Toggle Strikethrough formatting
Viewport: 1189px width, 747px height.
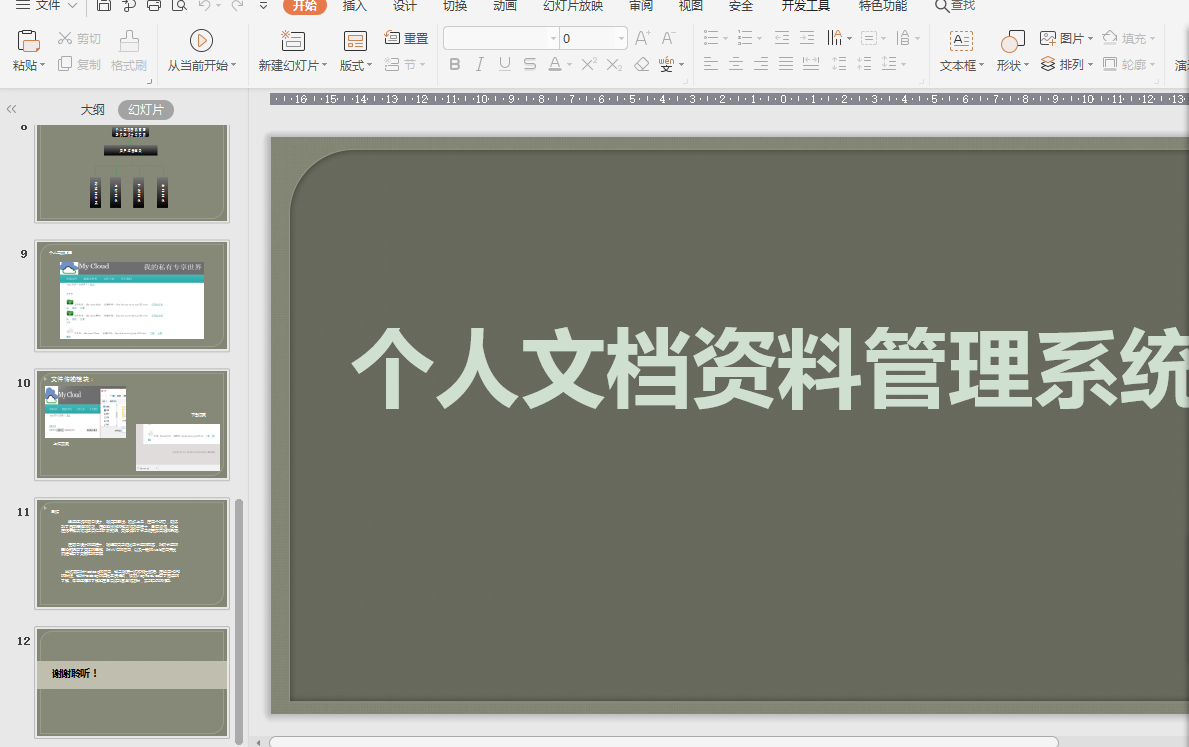[529, 64]
